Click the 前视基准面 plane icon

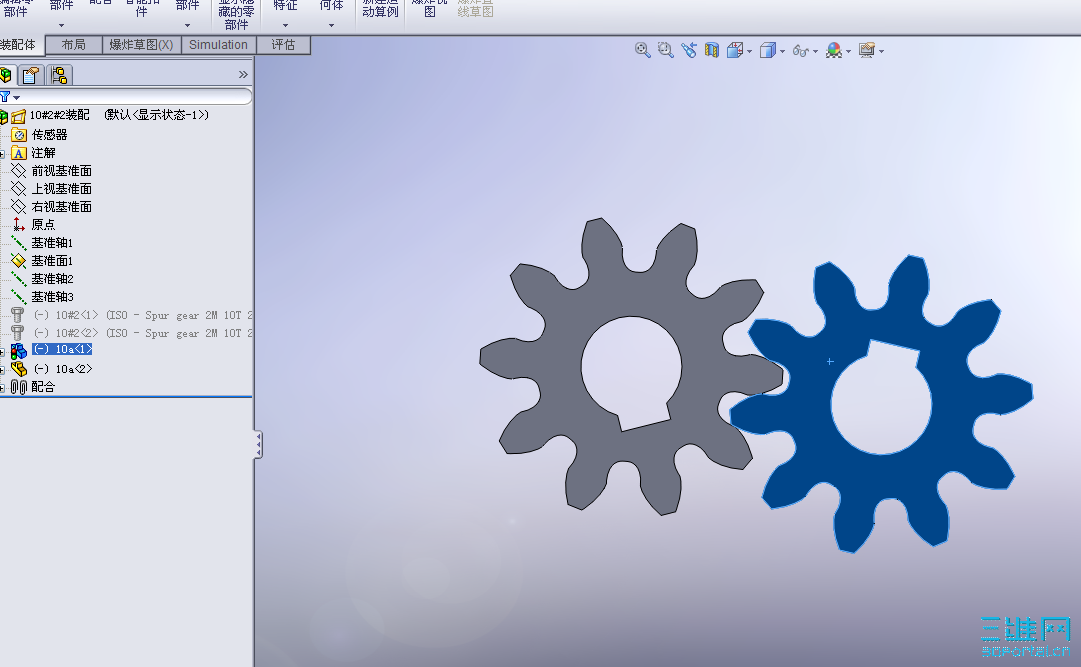pos(19,170)
